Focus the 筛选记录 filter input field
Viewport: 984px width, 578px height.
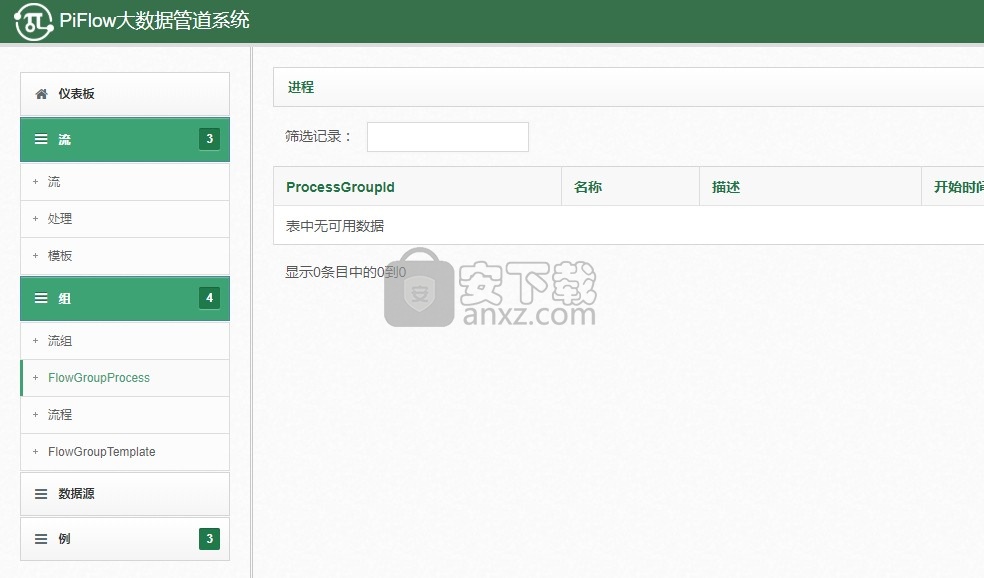(x=447, y=137)
